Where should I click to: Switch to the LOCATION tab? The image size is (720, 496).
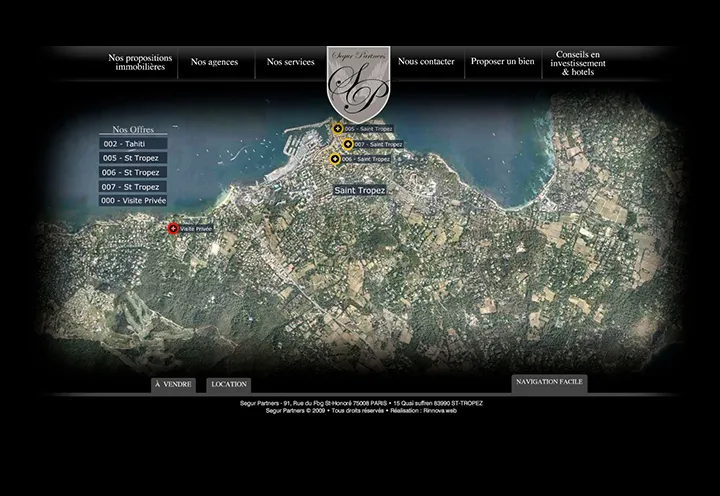(x=229, y=385)
